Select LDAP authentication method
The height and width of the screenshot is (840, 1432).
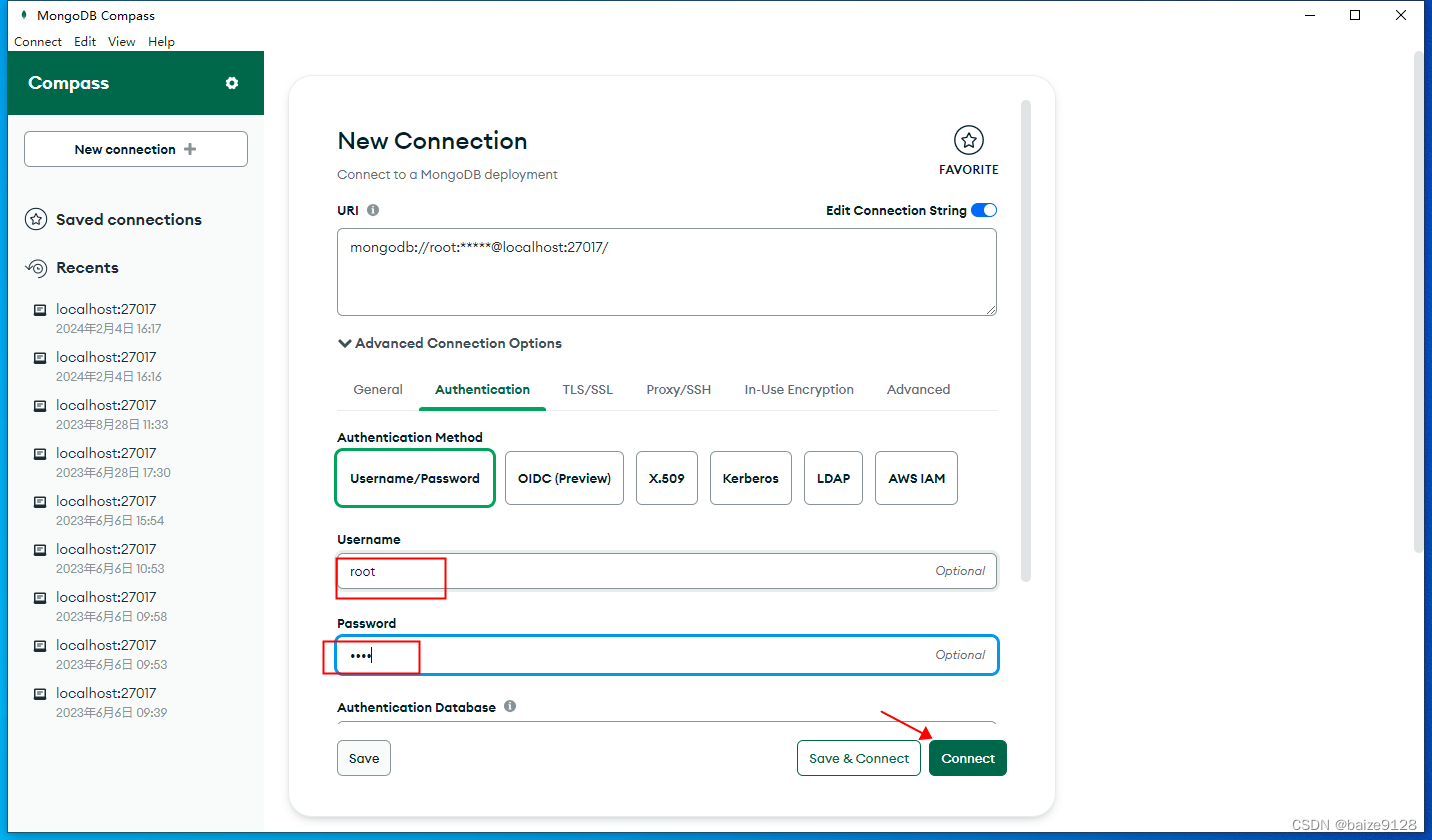(833, 478)
